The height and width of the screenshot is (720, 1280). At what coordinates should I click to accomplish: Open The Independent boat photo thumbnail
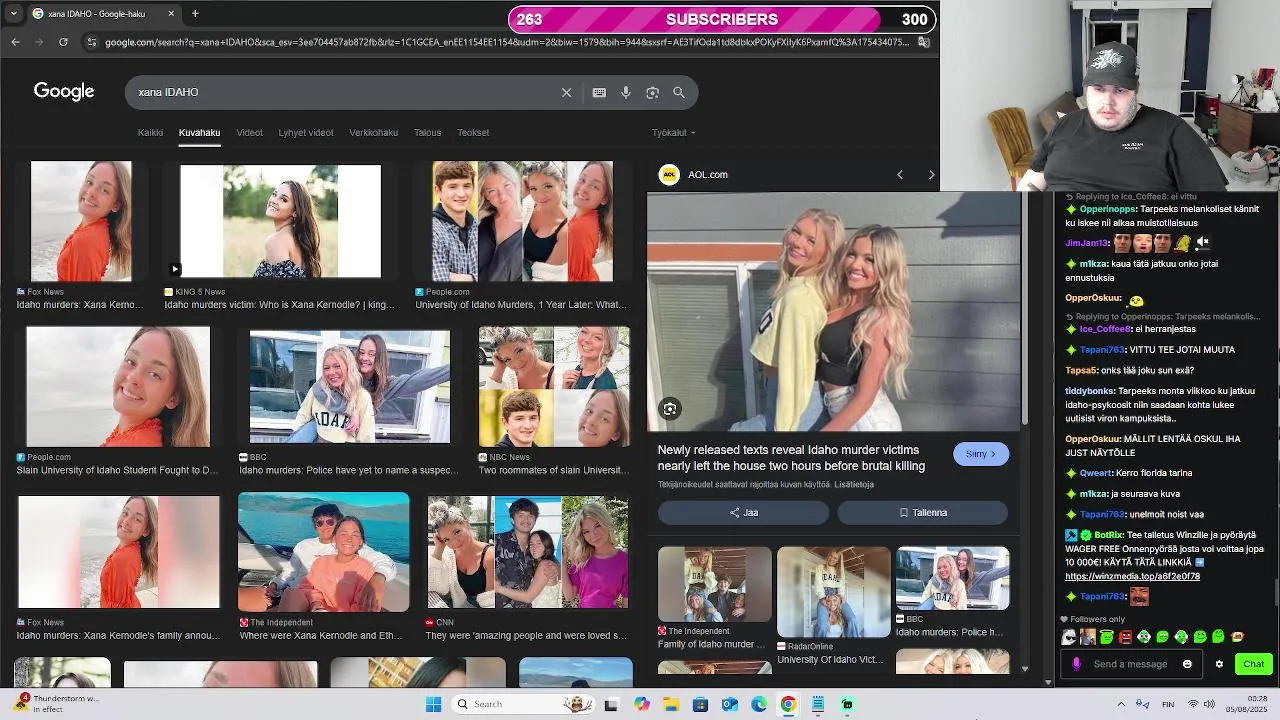coord(323,552)
